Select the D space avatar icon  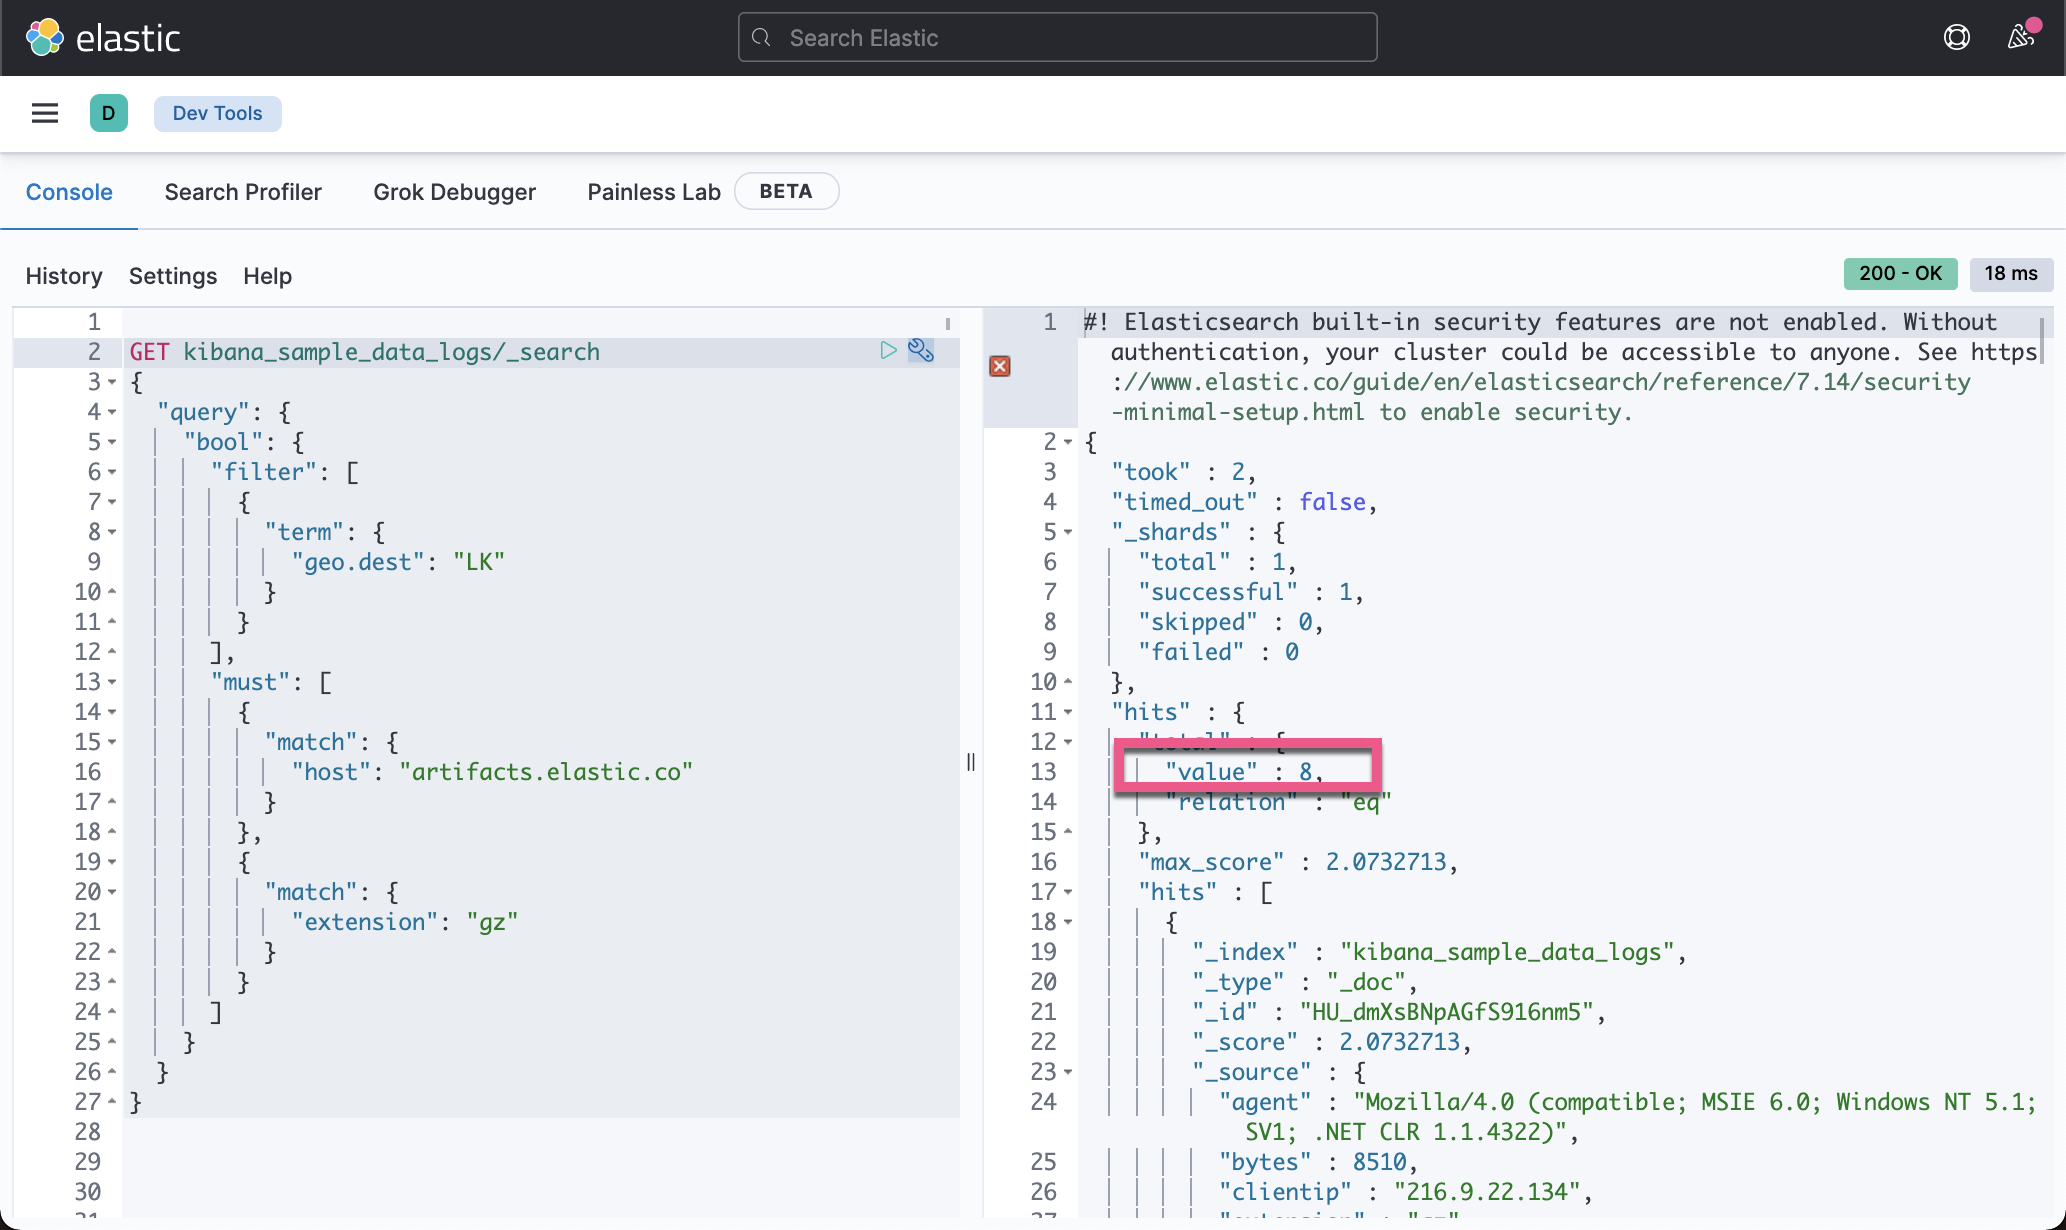tap(109, 113)
